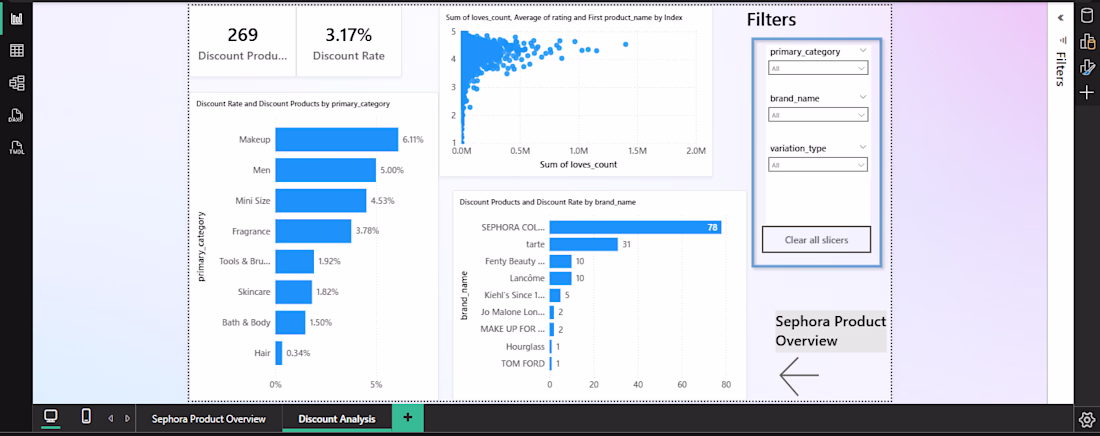Open brand_name slicer dropdown box
The image size is (1100, 436).
(817, 114)
